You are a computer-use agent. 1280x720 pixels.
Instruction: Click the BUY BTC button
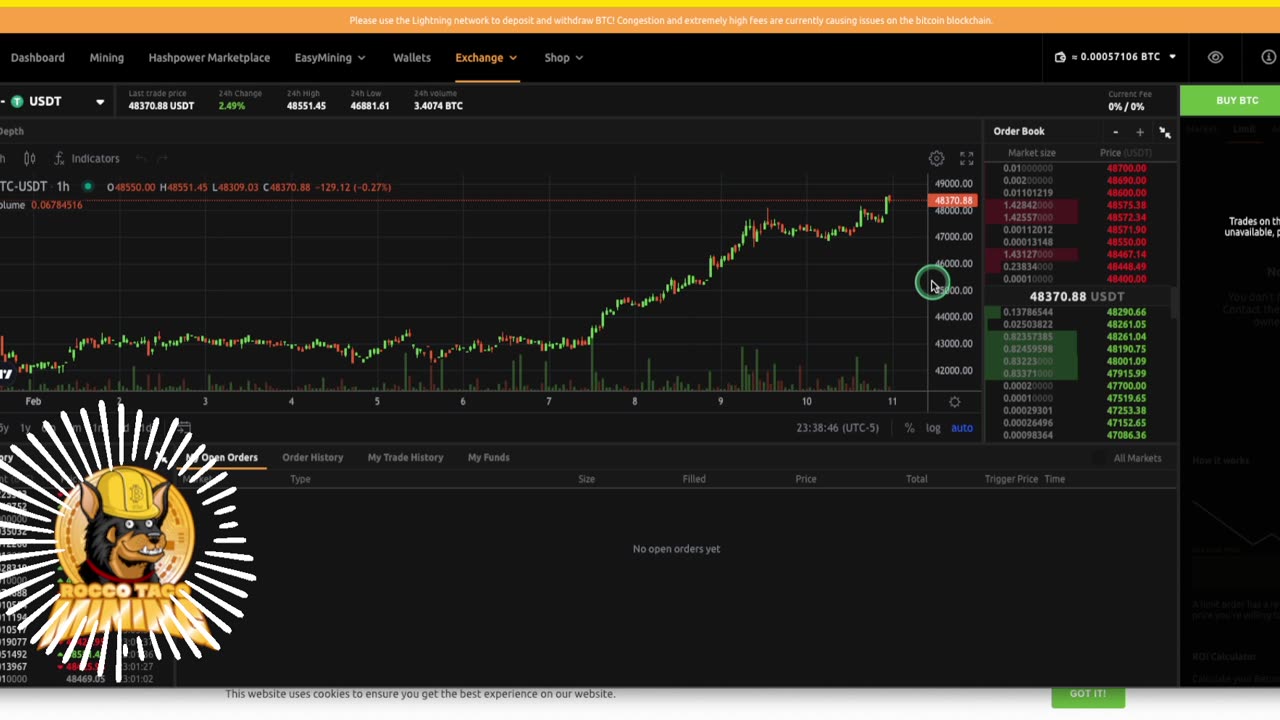1237,100
